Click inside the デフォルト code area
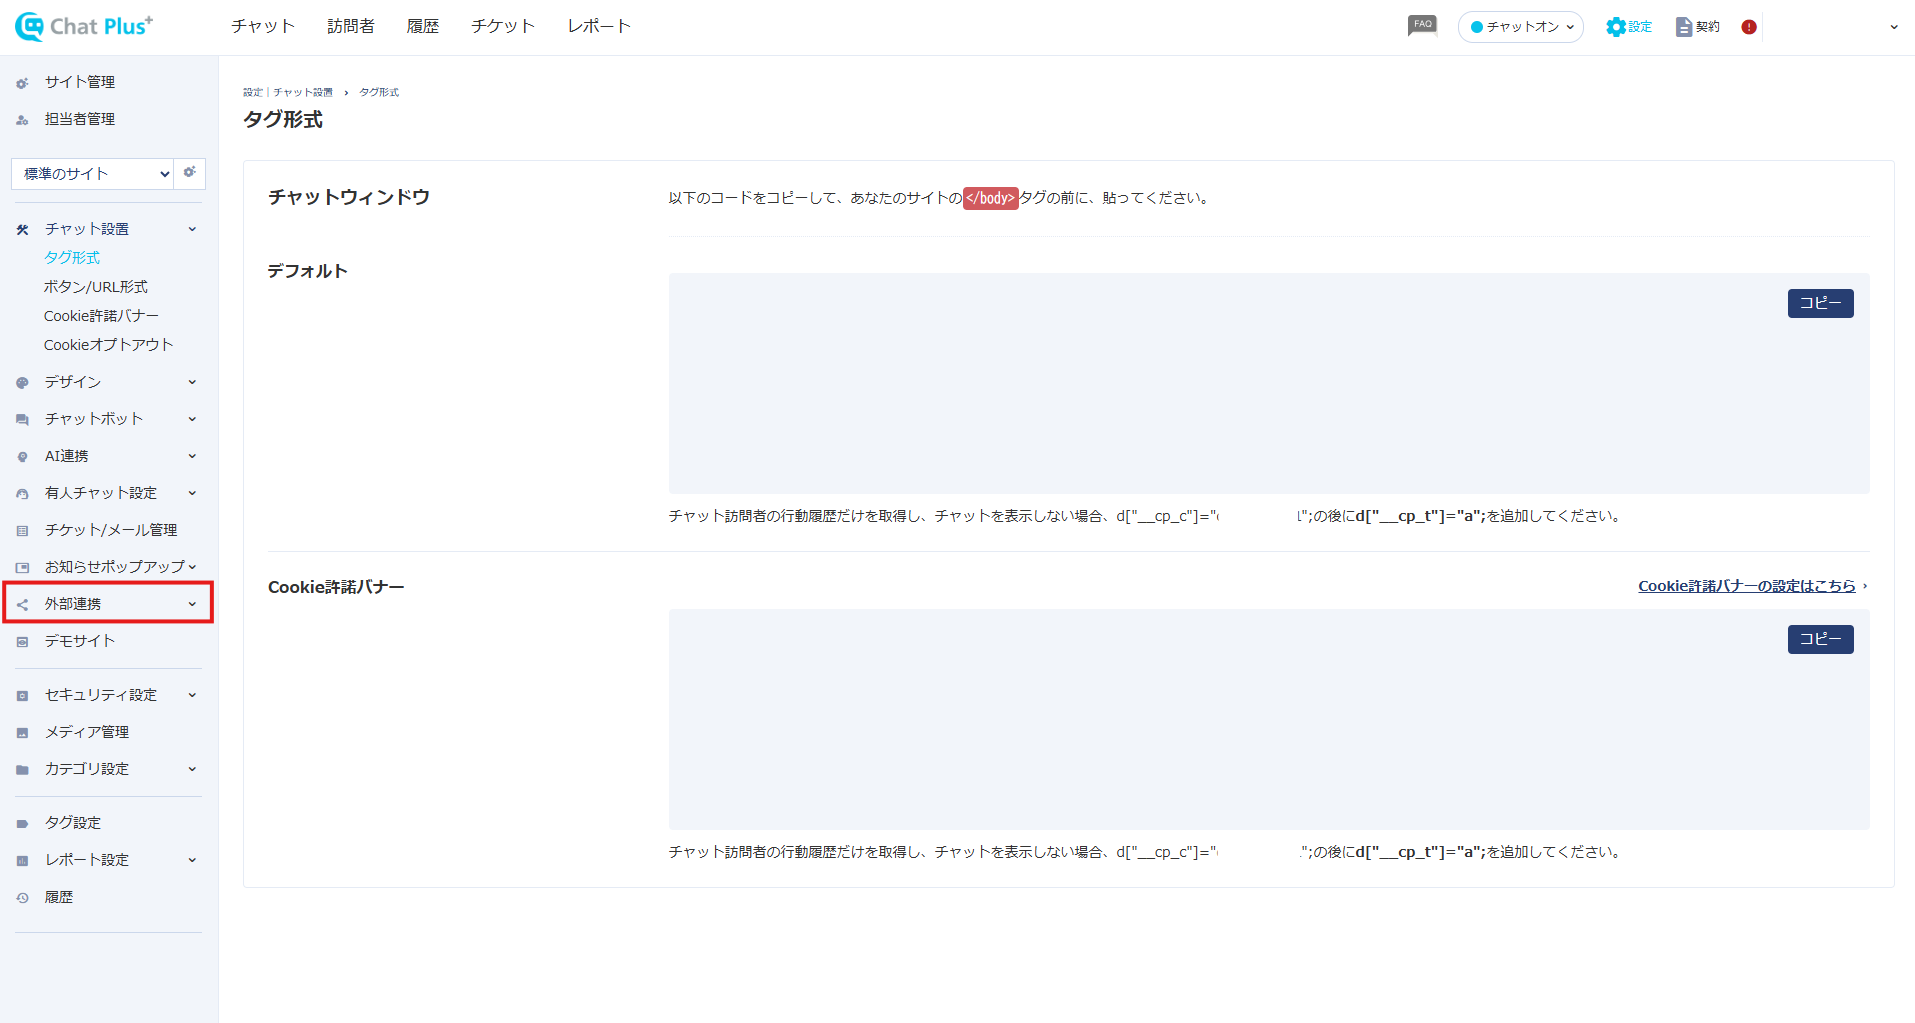The height and width of the screenshot is (1023, 1915). tap(1269, 383)
